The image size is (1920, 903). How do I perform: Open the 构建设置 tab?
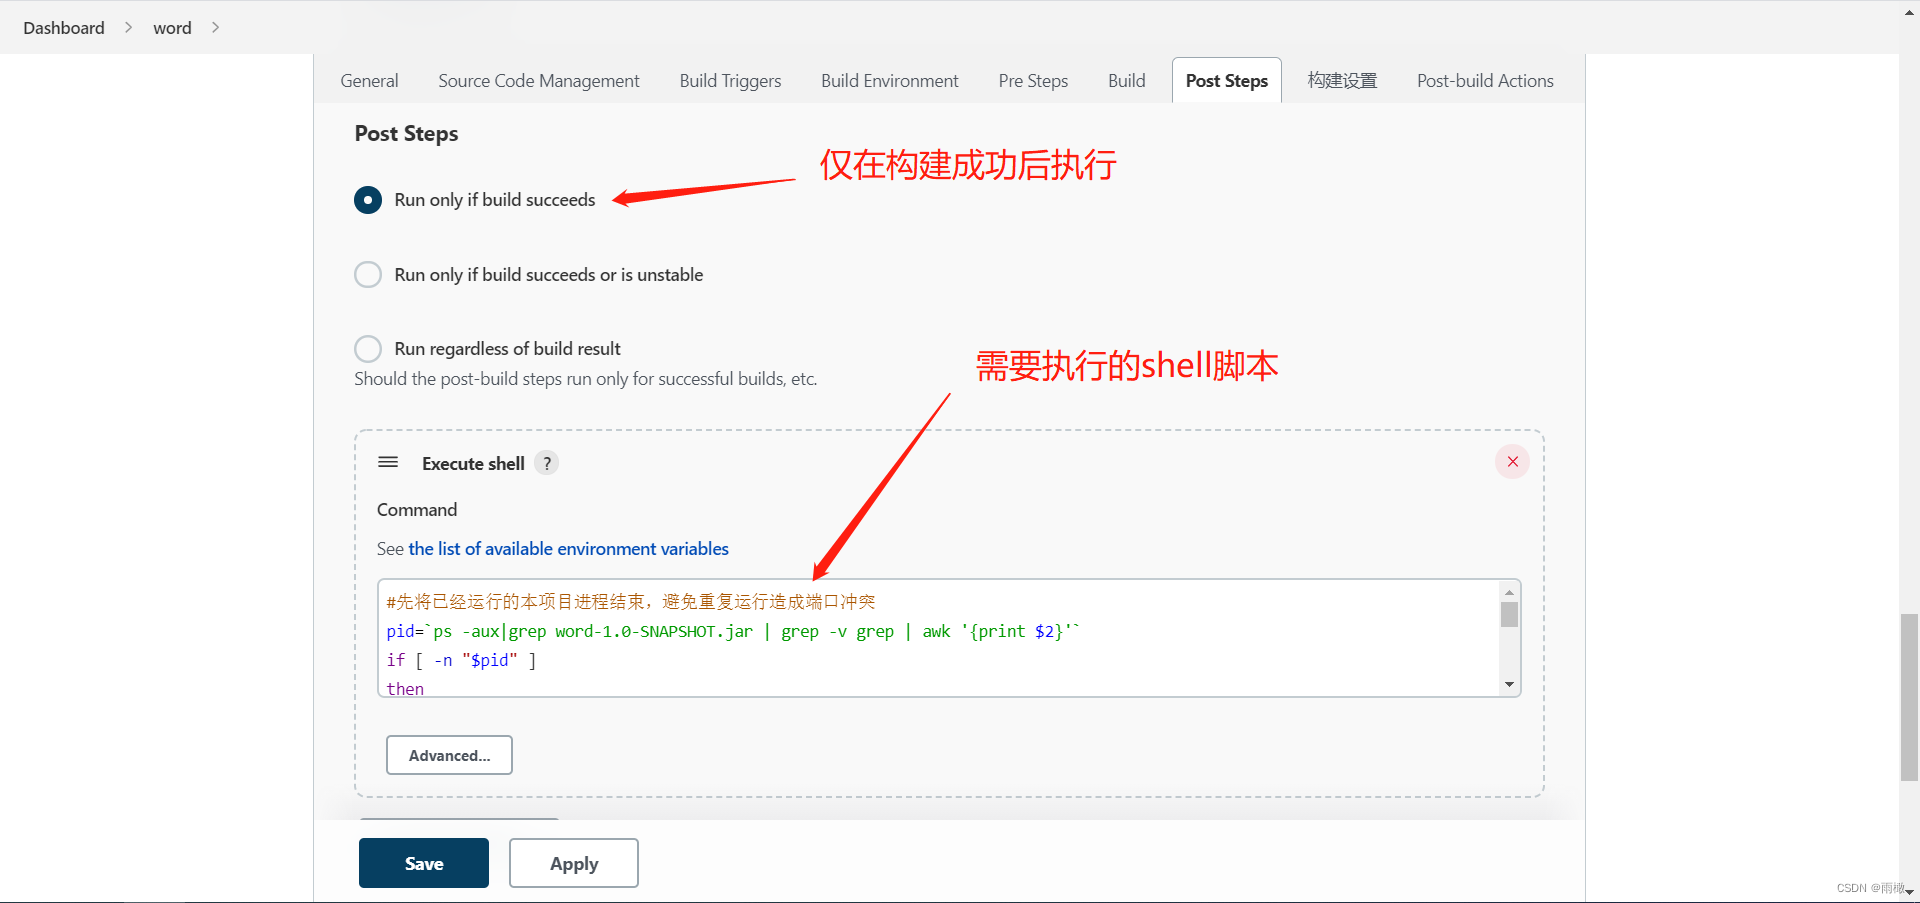point(1342,81)
